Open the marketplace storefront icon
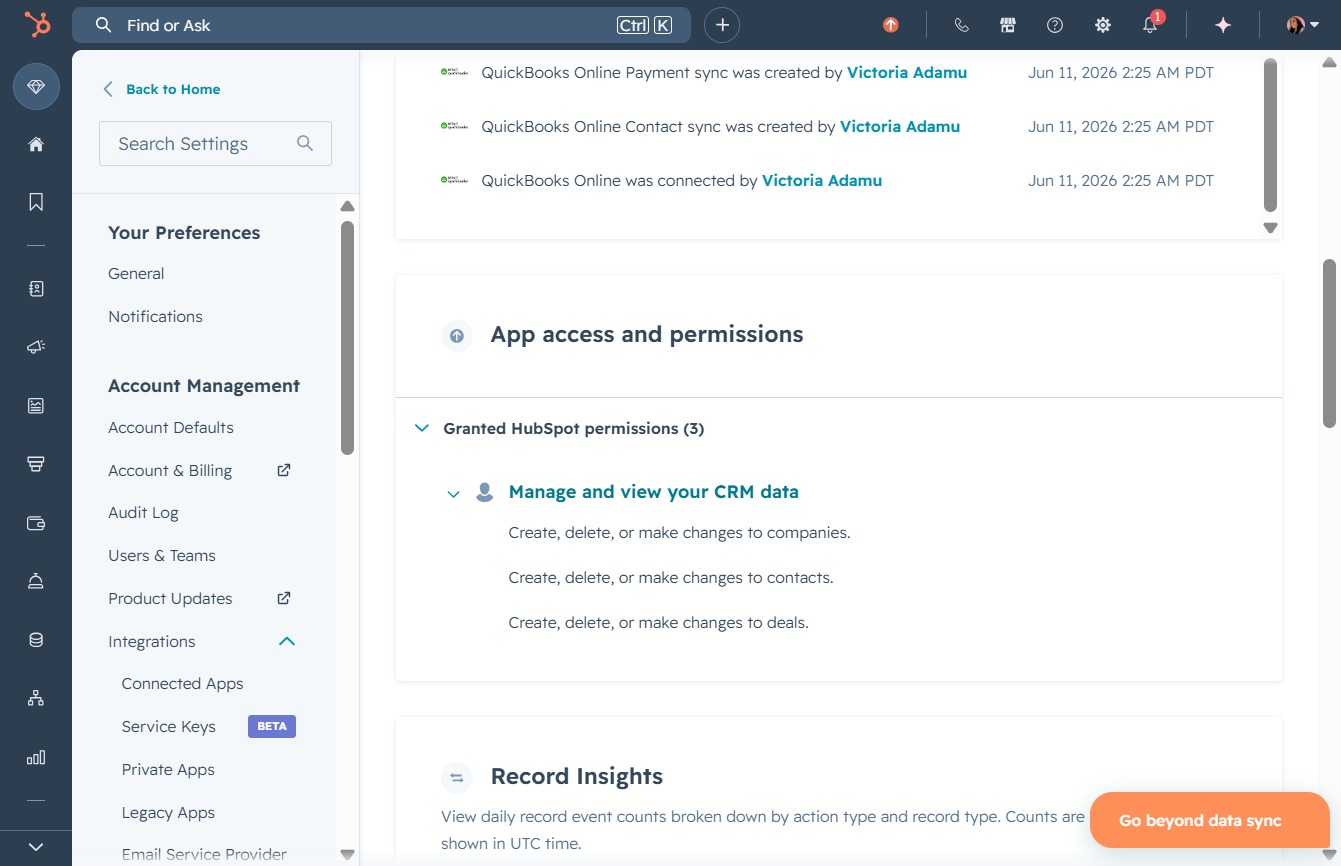 (x=1008, y=25)
